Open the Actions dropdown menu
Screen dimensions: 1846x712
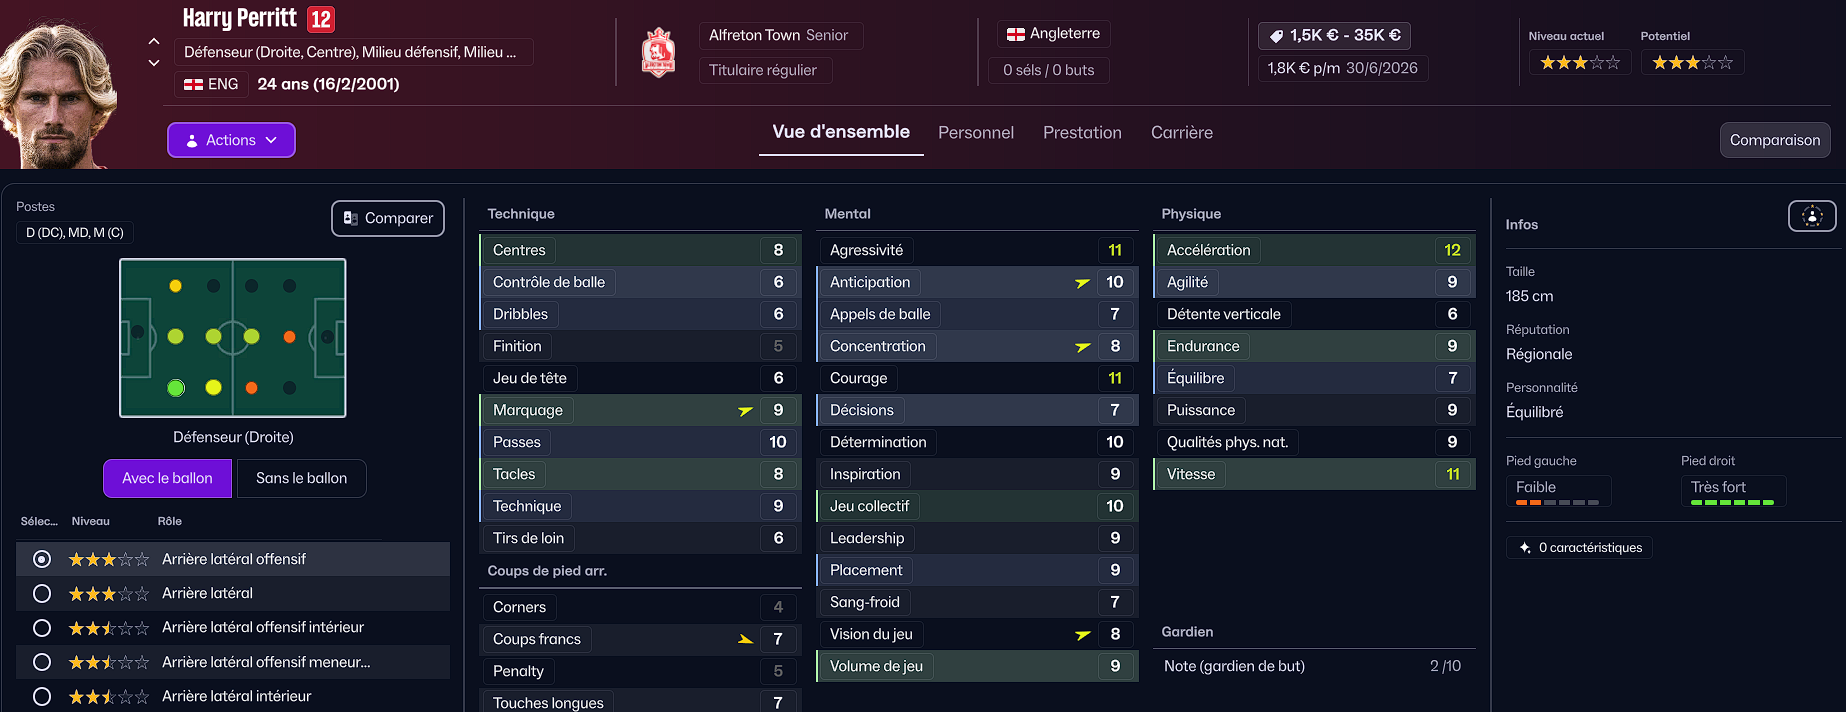(x=231, y=140)
